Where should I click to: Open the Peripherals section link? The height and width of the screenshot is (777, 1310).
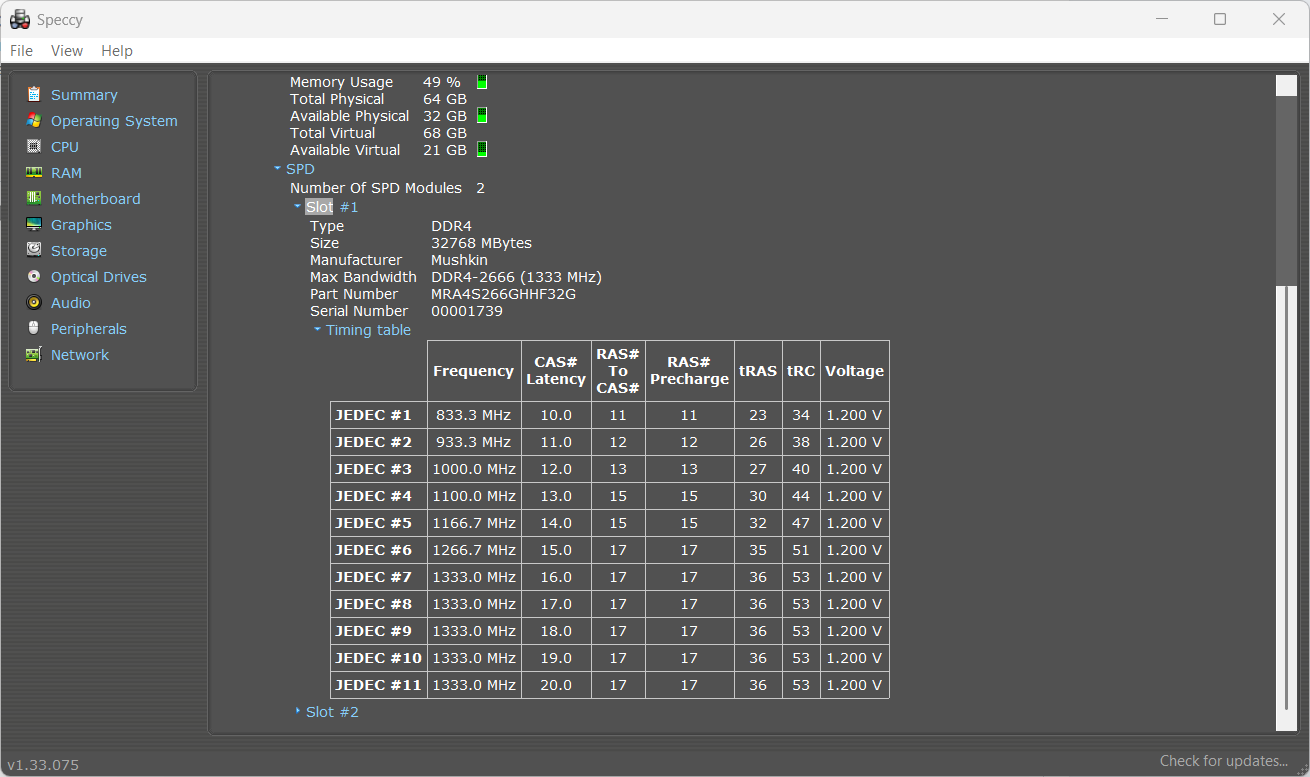pos(88,329)
